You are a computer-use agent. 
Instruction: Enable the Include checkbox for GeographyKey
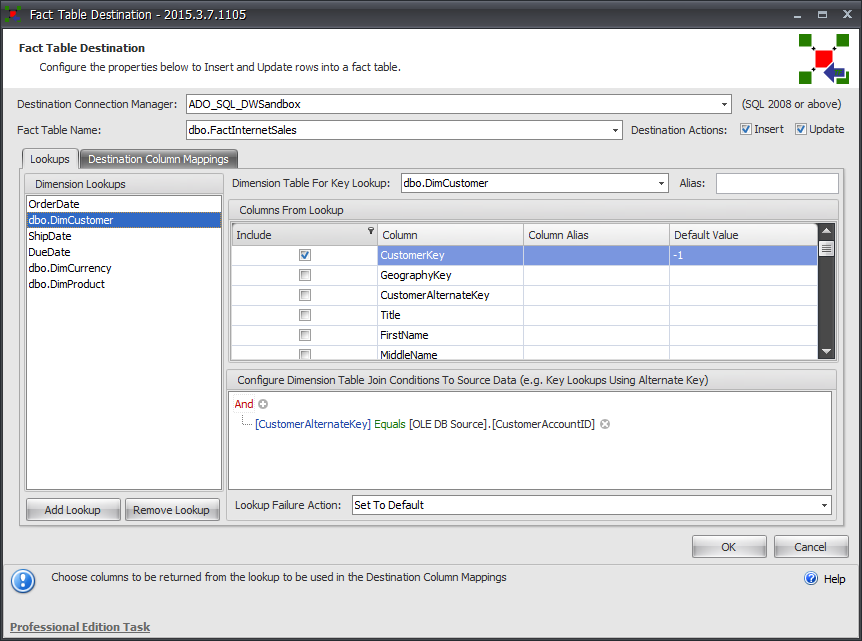[304, 275]
